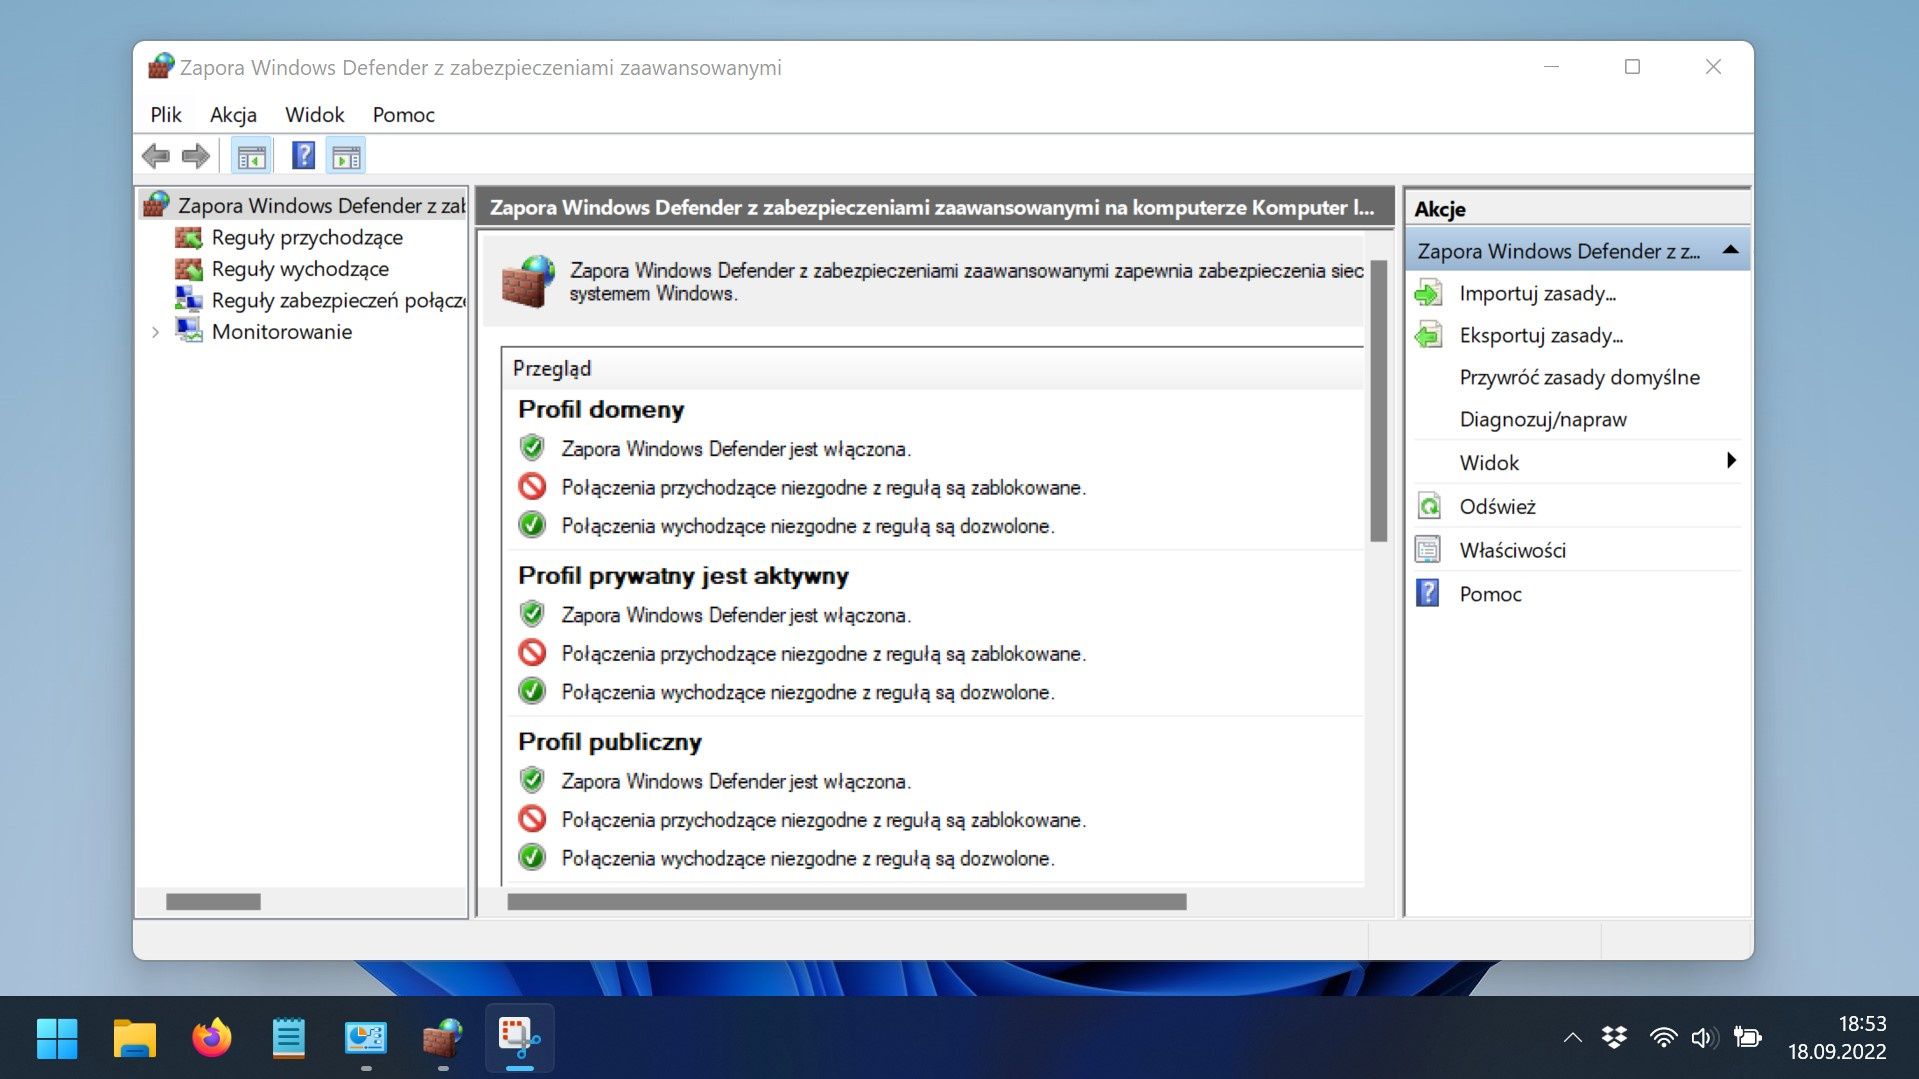1919x1079 pixels.
Task: Click the Profil domeny heading
Action: click(601, 410)
